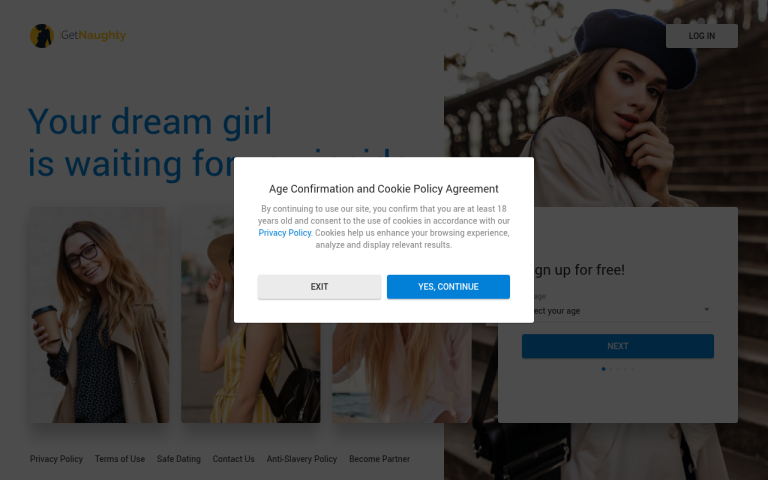This screenshot has height=480, width=768.
Task: Click the GetNaughty logo icon
Action: 42,36
